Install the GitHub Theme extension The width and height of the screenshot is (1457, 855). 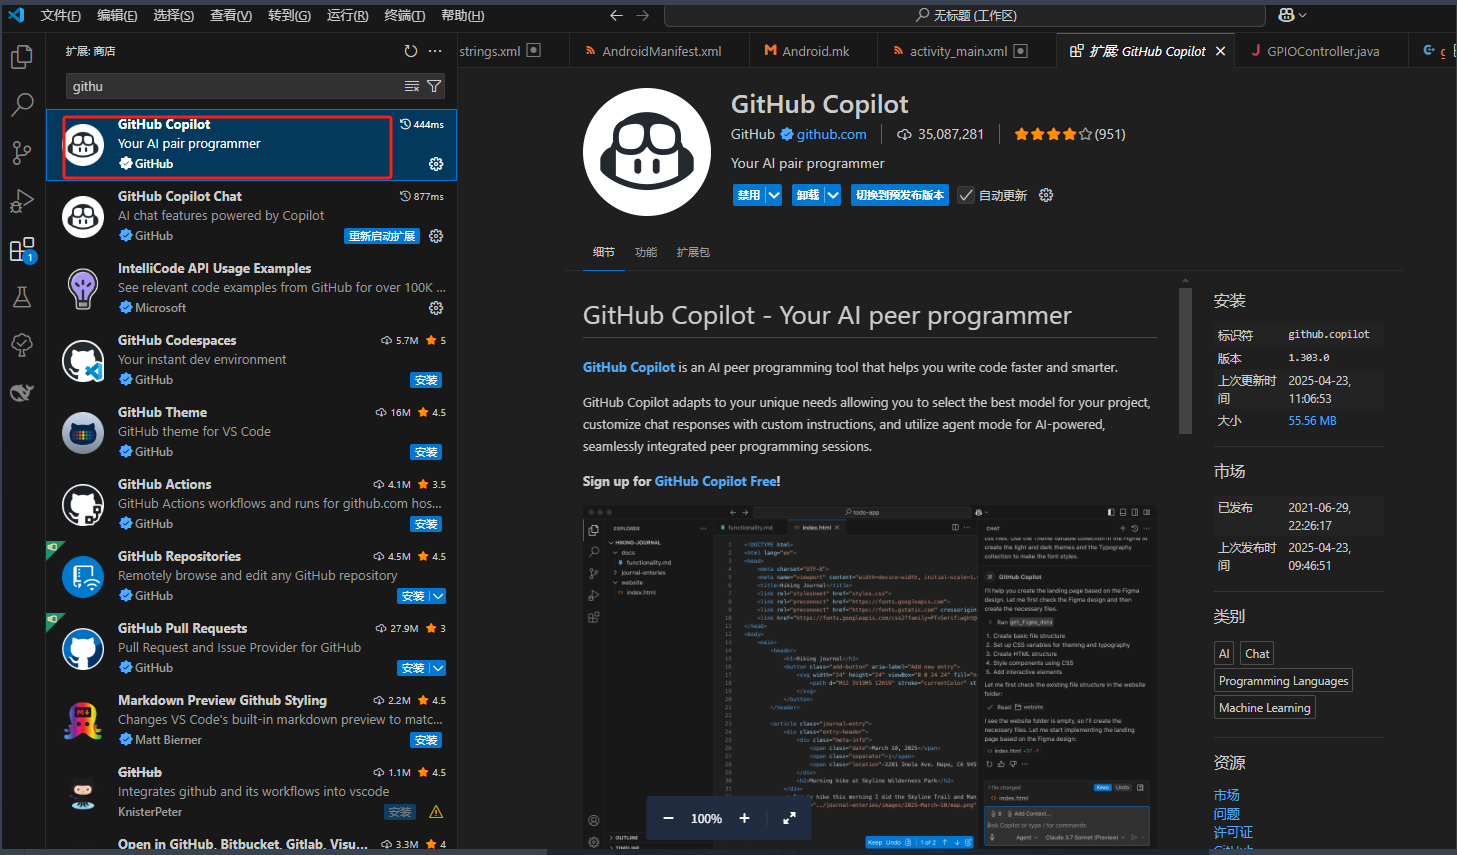[426, 452]
